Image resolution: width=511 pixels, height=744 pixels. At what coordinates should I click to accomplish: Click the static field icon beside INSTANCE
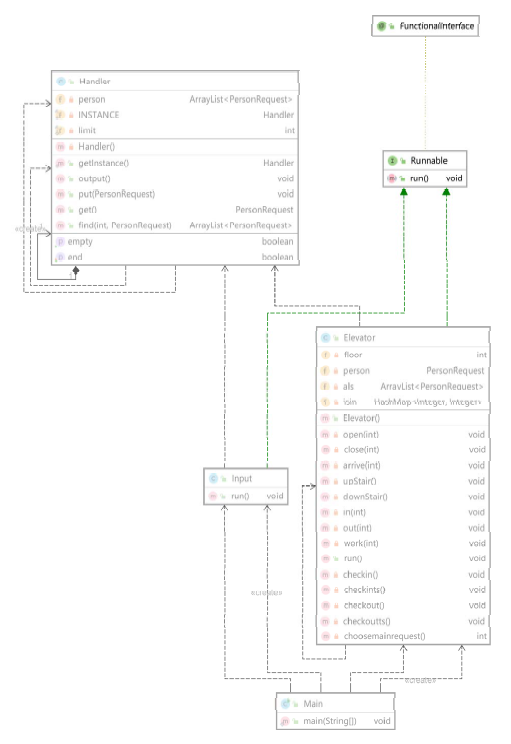click(x=60, y=115)
